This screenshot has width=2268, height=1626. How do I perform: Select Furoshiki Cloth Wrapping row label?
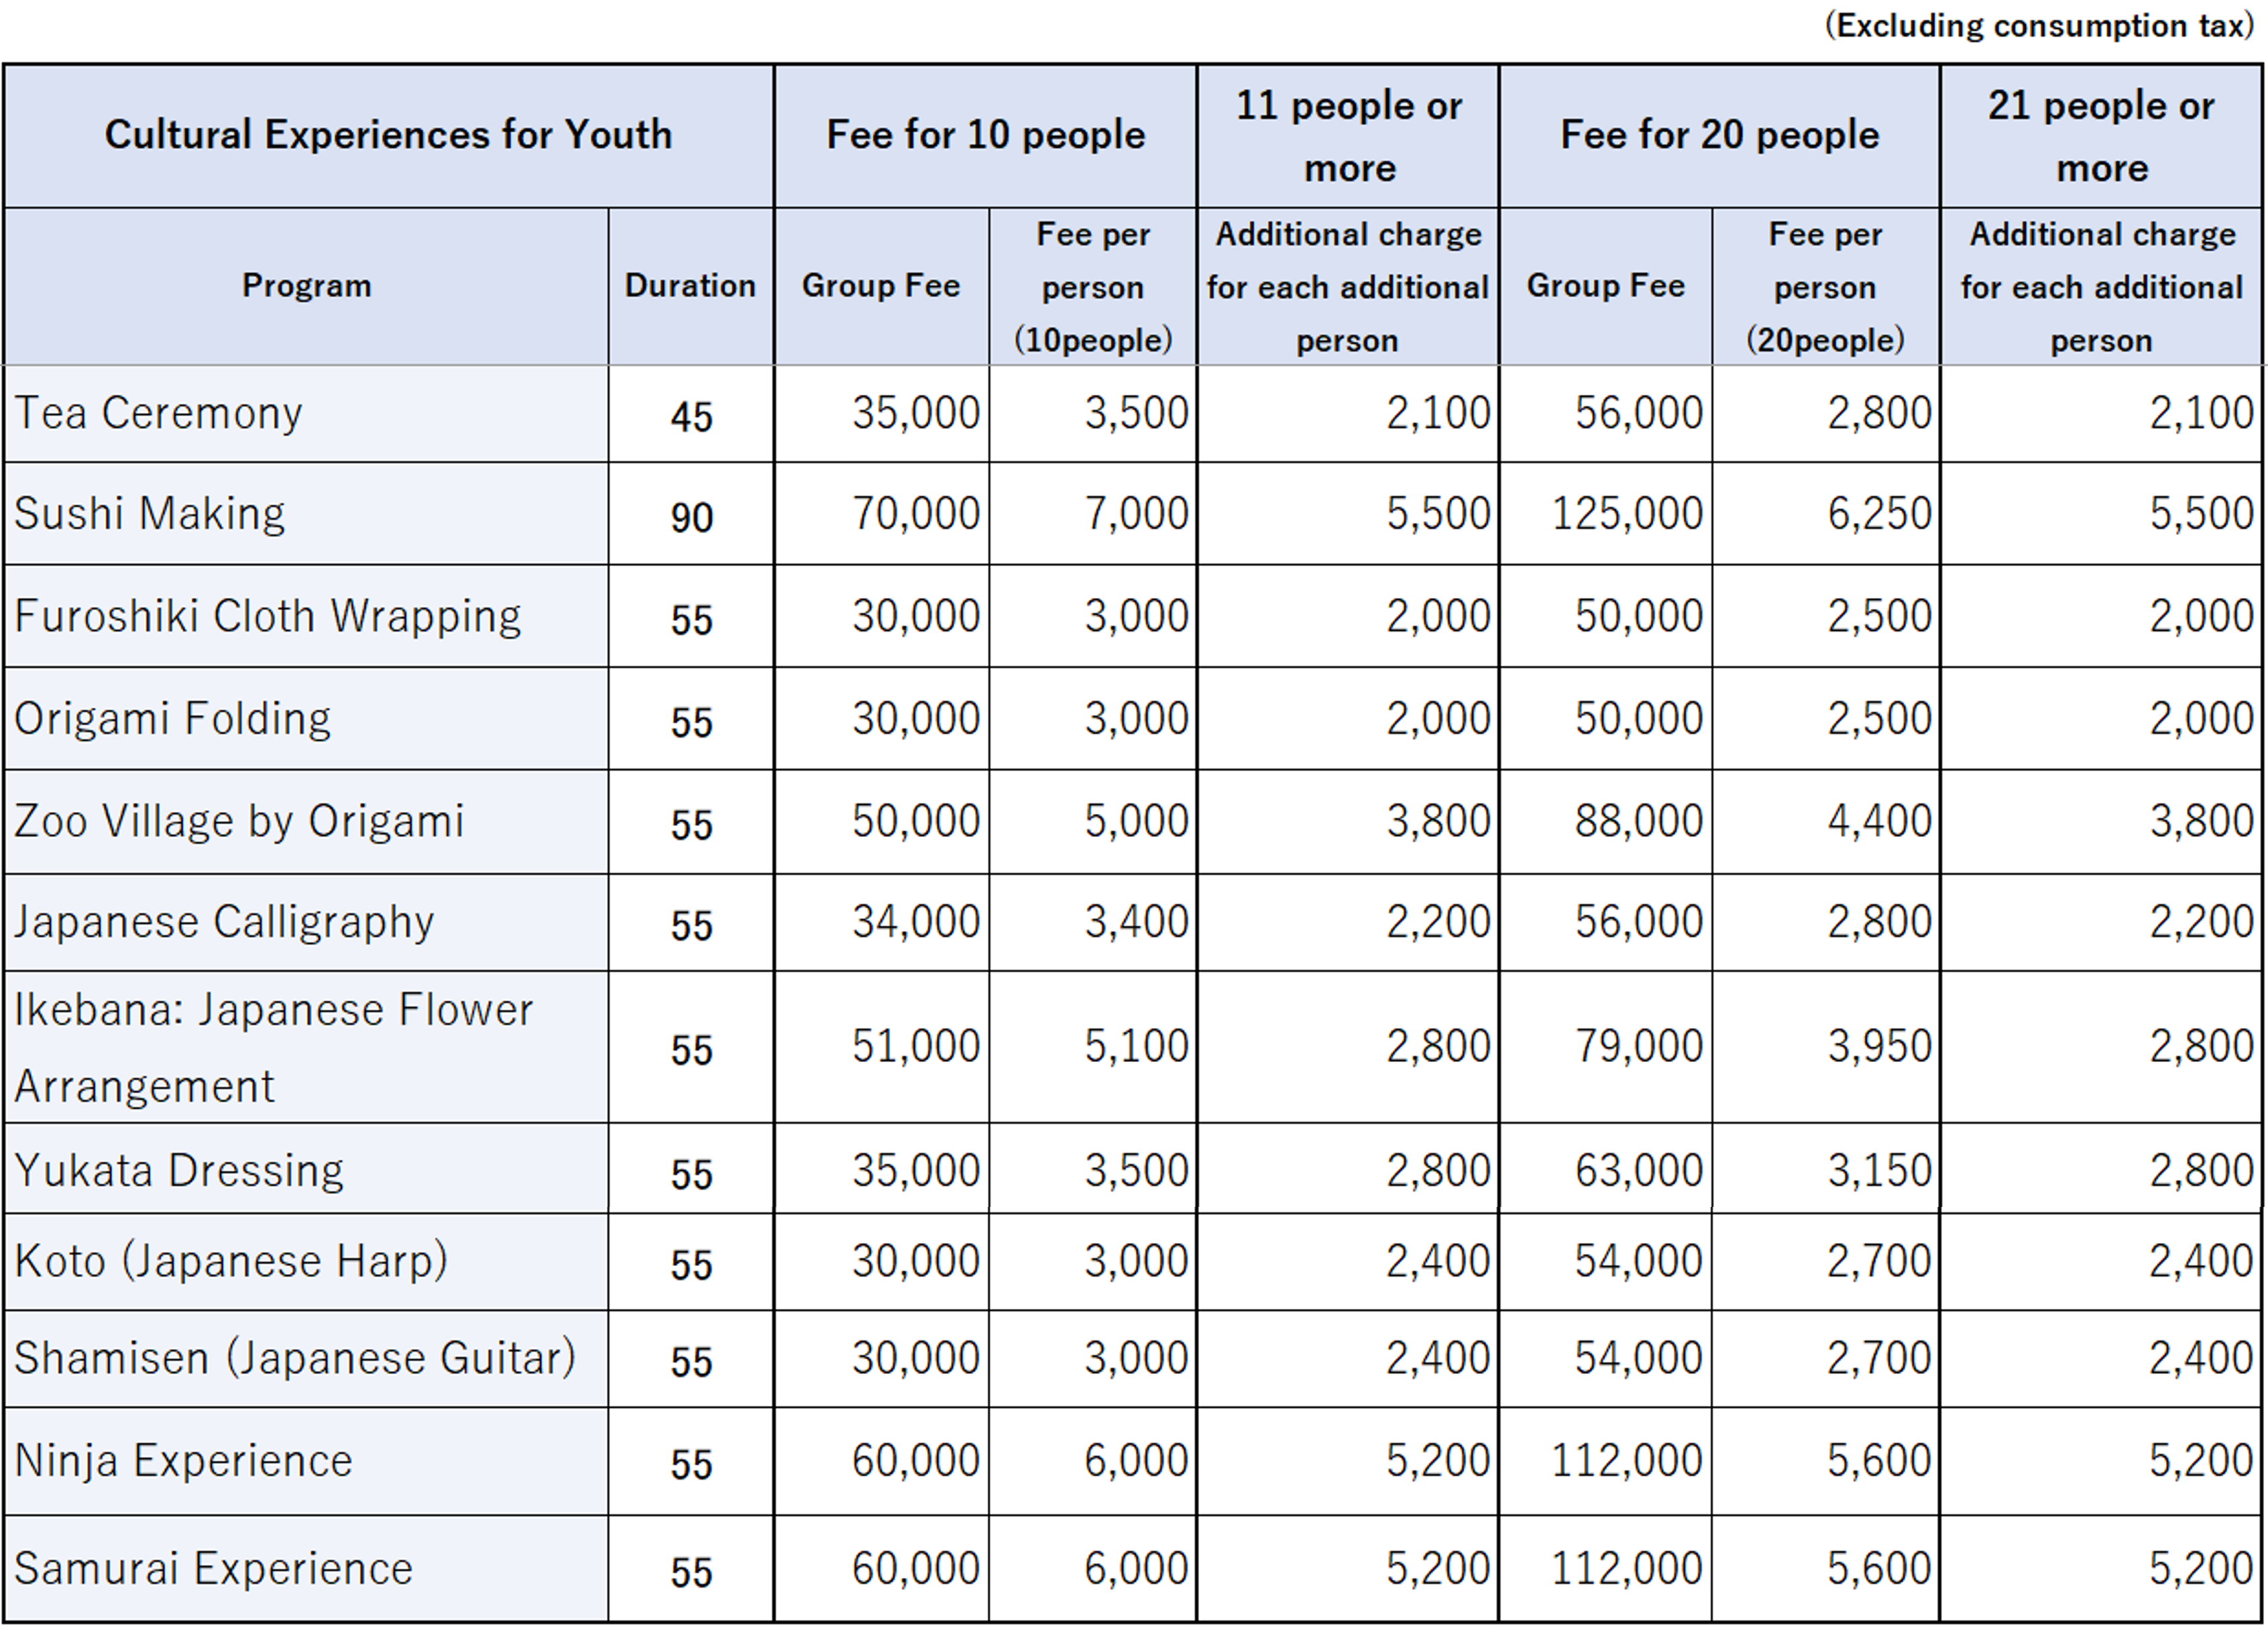tap(306, 616)
